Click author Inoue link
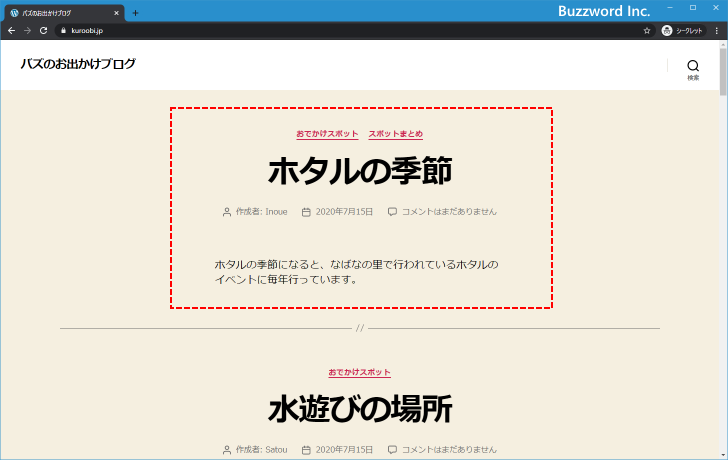This screenshot has height=460, width=728. [276, 212]
